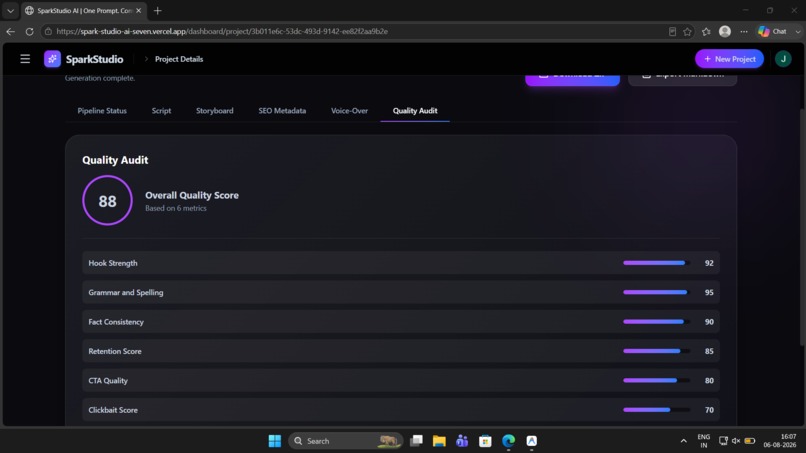Open File Explorer from taskbar

click(439, 441)
